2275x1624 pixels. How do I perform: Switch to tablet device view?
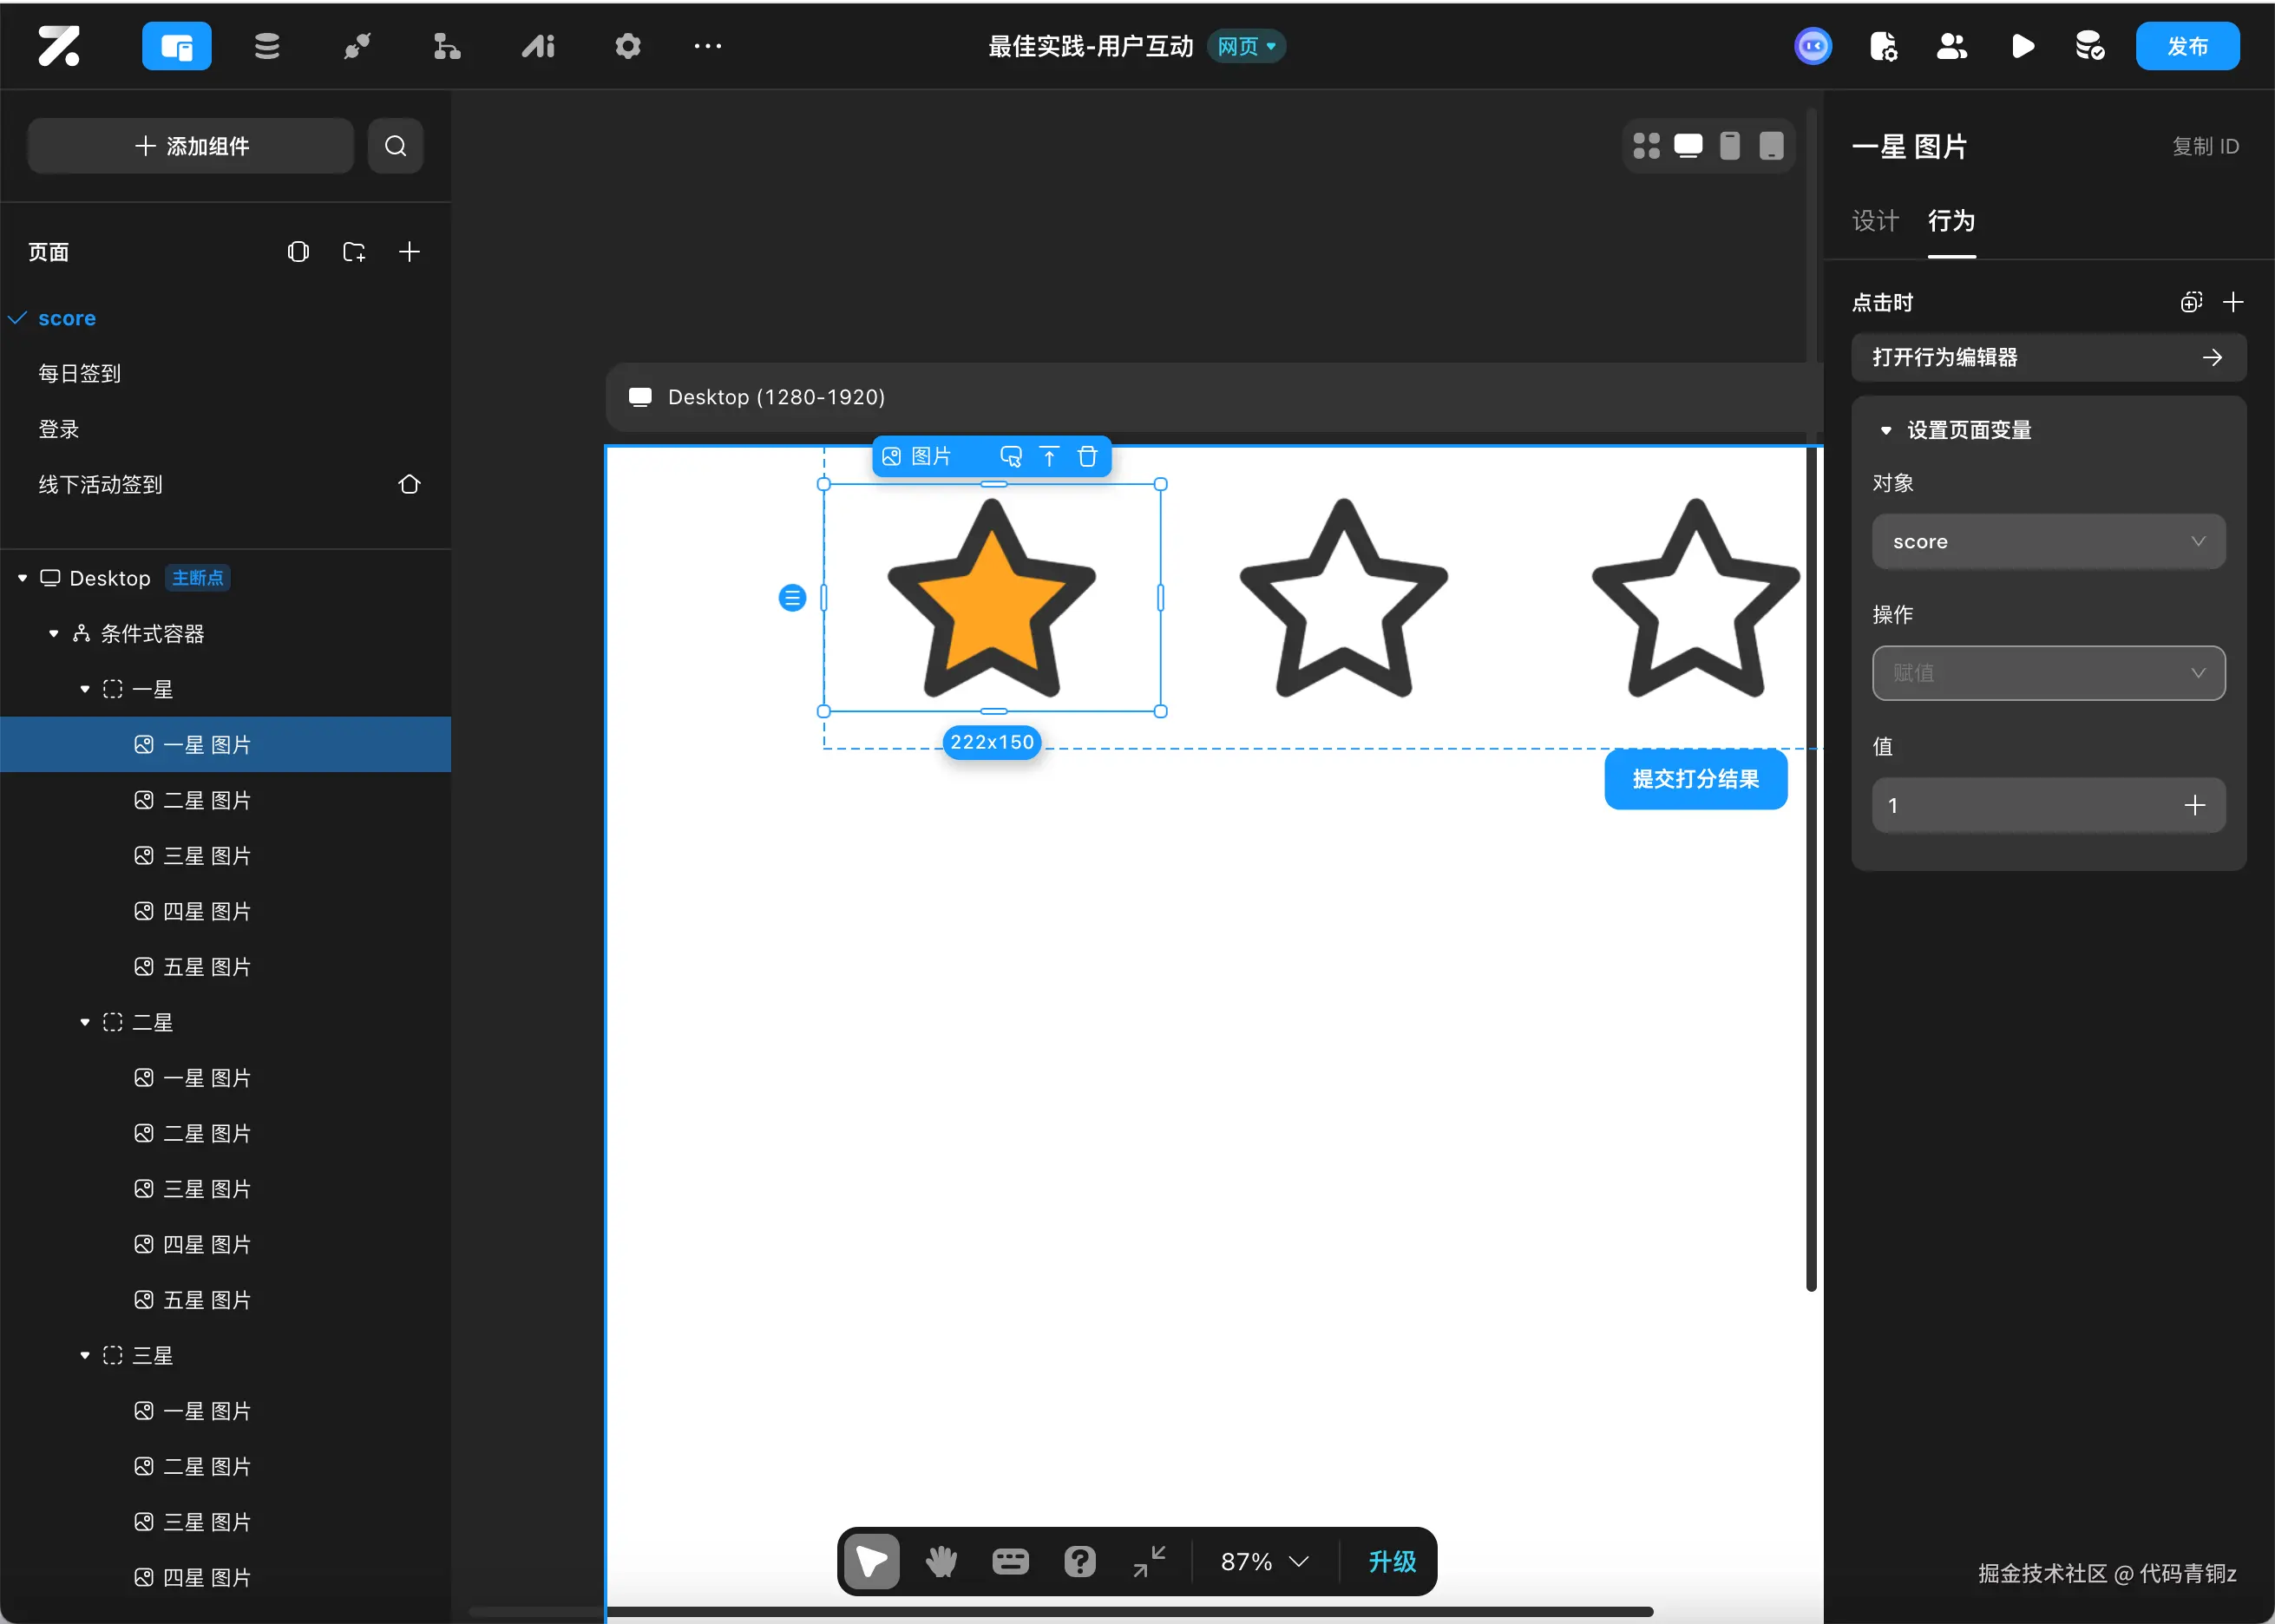[x=1771, y=146]
